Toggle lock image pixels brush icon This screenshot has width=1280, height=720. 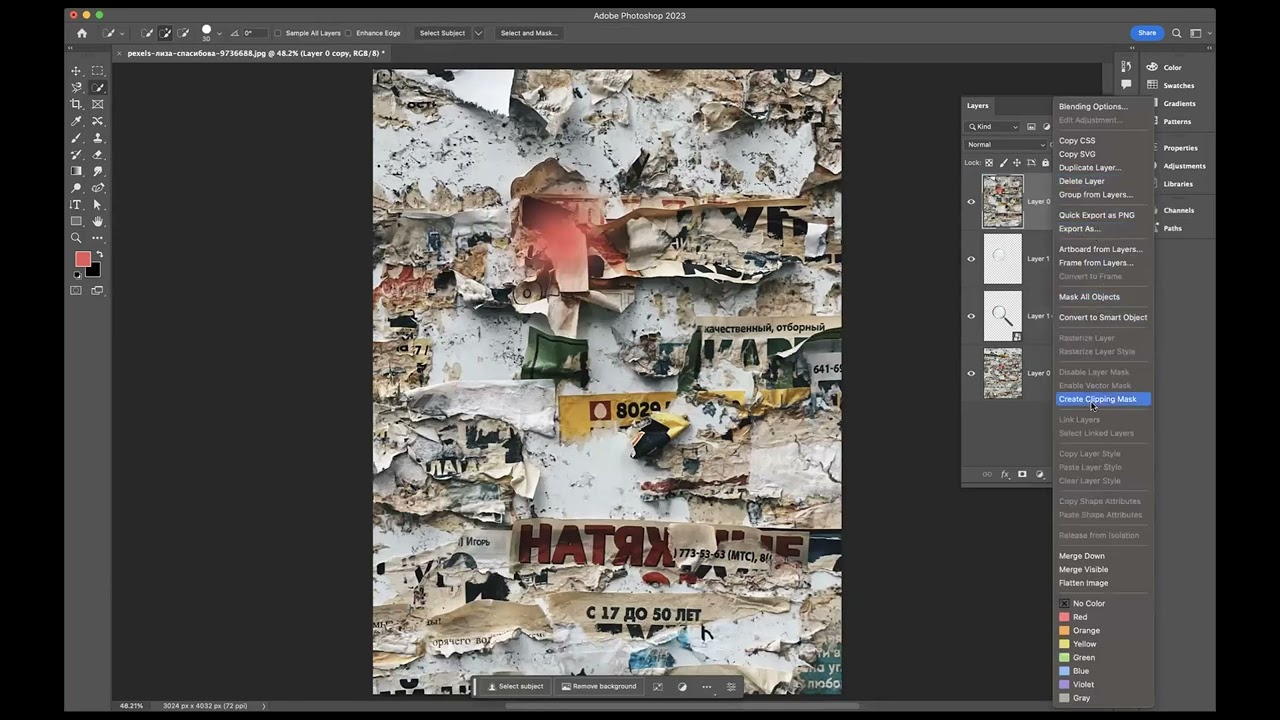click(x=1003, y=162)
